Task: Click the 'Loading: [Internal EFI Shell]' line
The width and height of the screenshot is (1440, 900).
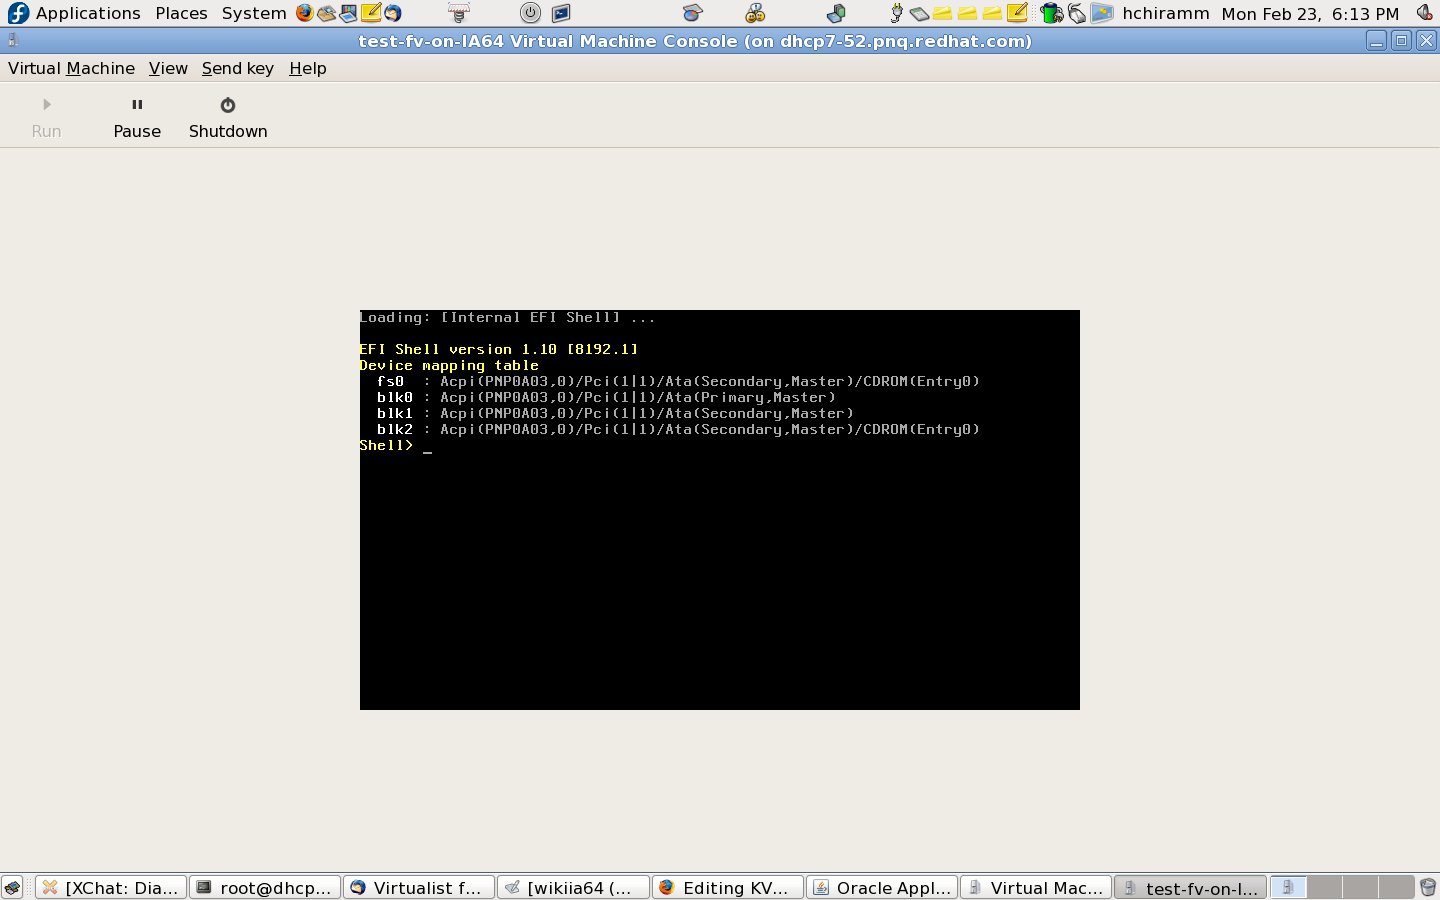Action: (x=508, y=317)
